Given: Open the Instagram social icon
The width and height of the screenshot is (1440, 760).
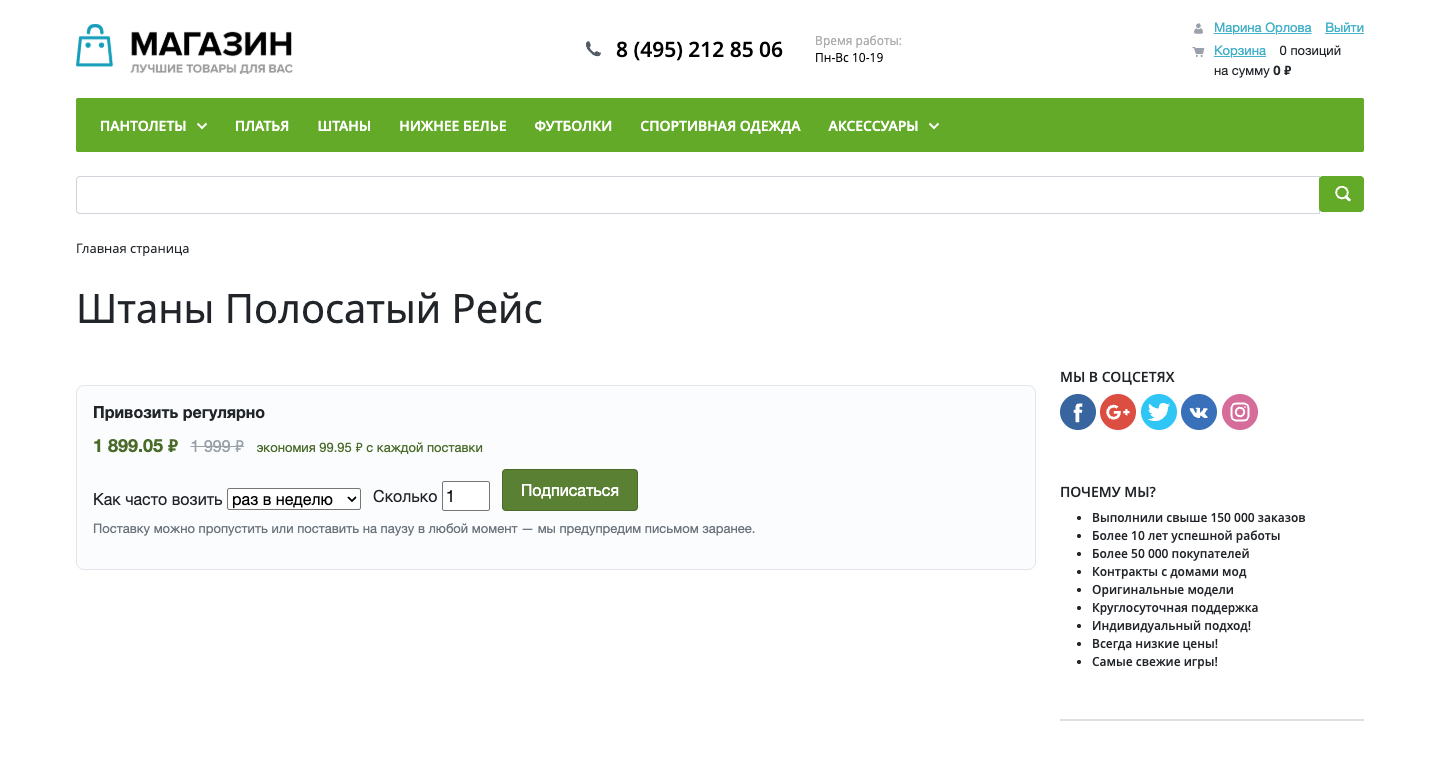Looking at the screenshot, I should (x=1240, y=412).
